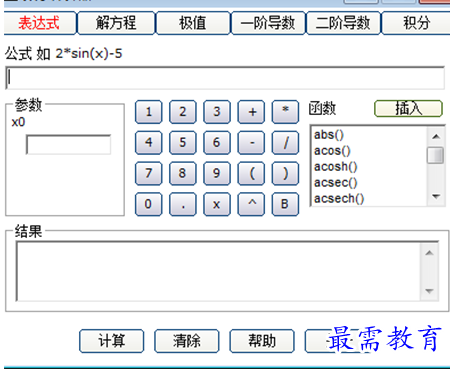
Task: Switch to the 积分 tab
Action: [x=416, y=23]
